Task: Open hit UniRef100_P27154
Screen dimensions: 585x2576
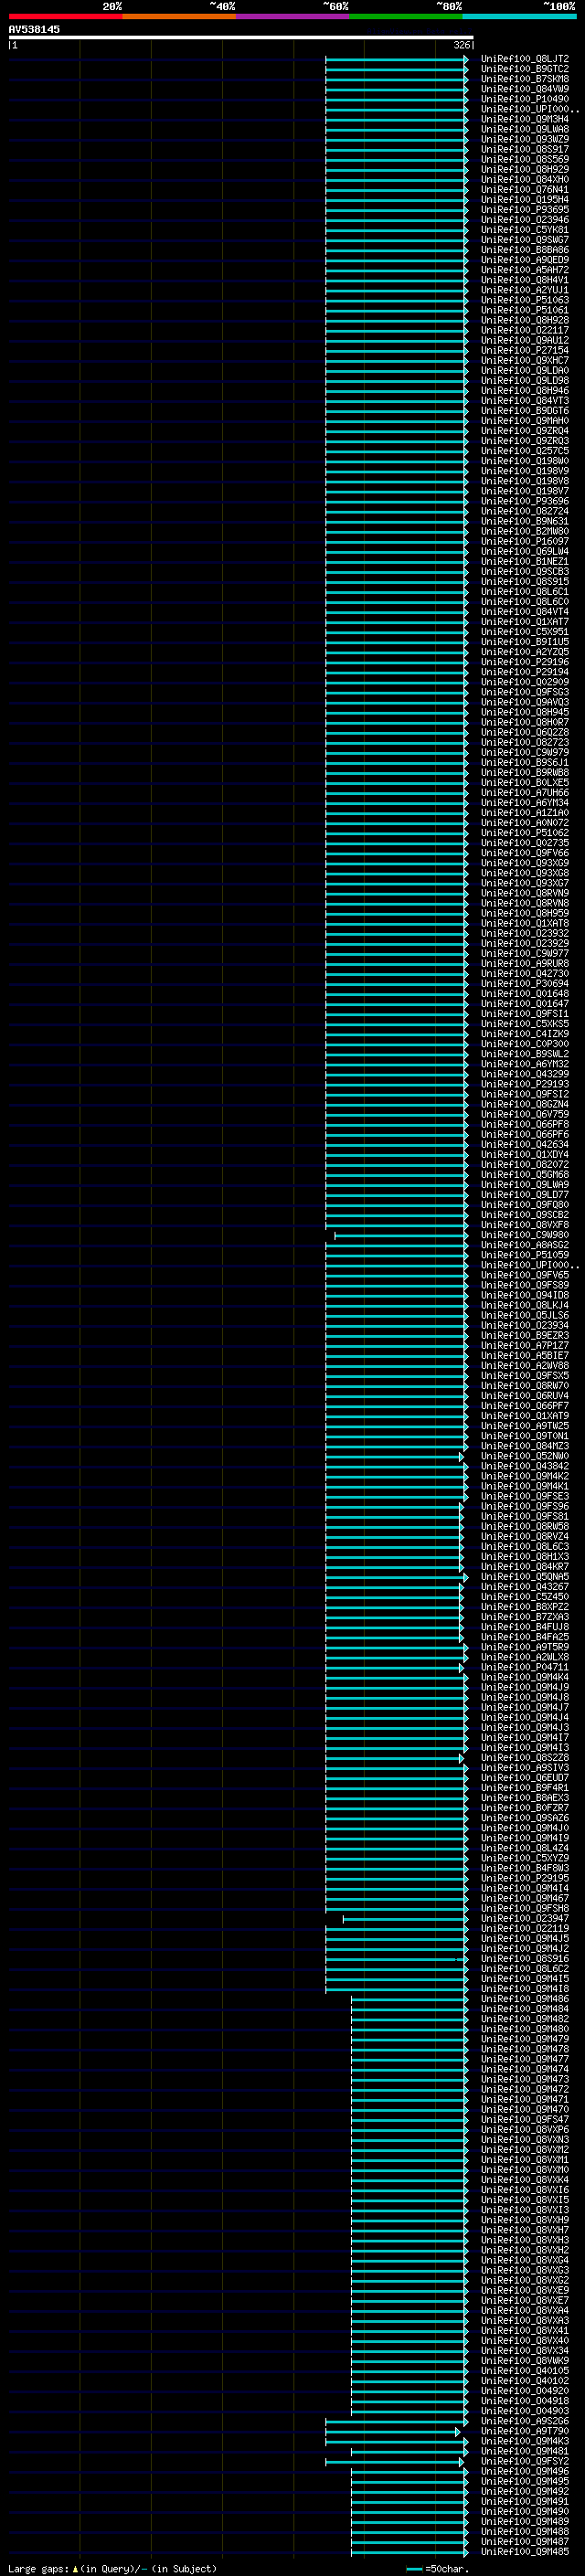Action: (525, 350)
